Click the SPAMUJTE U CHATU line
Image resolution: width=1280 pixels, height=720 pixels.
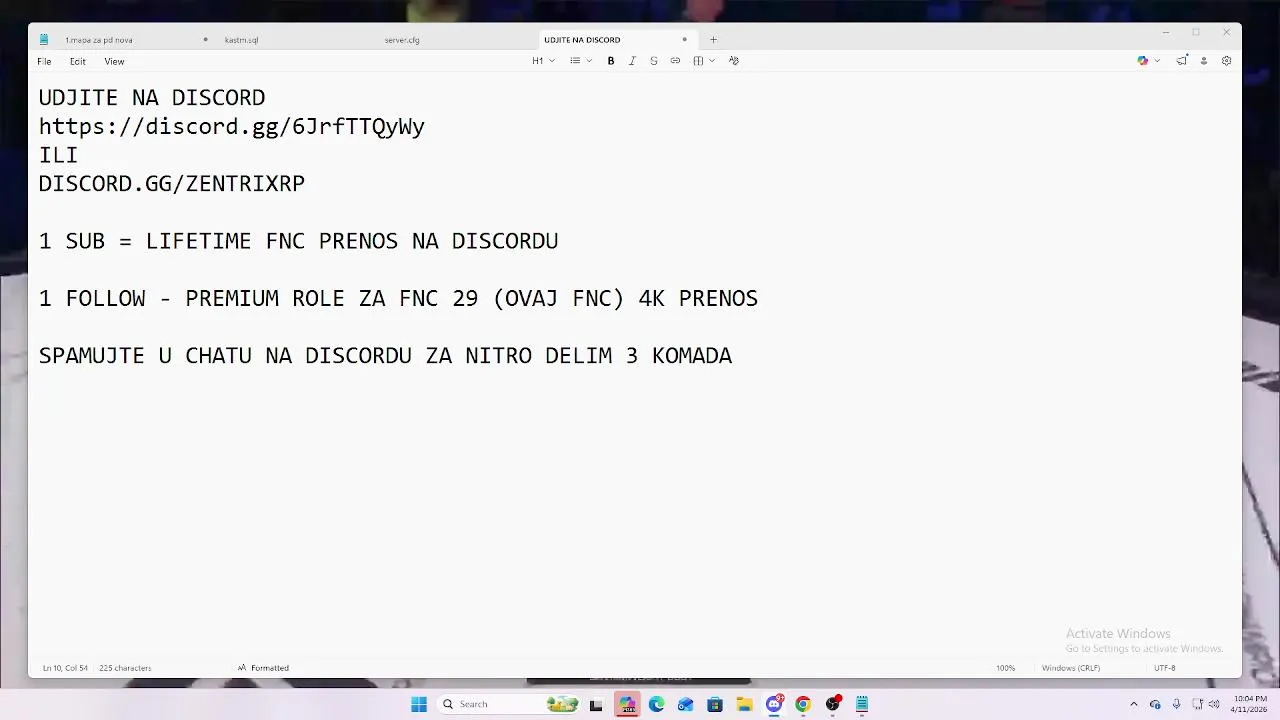coord(385,356)
